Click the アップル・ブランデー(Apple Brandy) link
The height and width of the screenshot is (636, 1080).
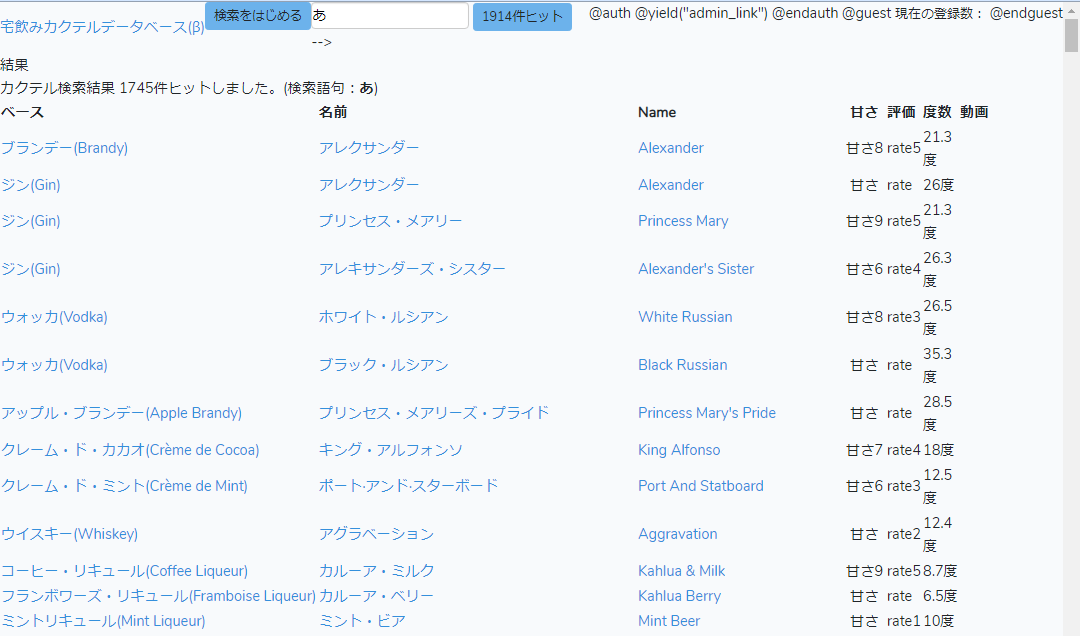(x=121, y=413)
